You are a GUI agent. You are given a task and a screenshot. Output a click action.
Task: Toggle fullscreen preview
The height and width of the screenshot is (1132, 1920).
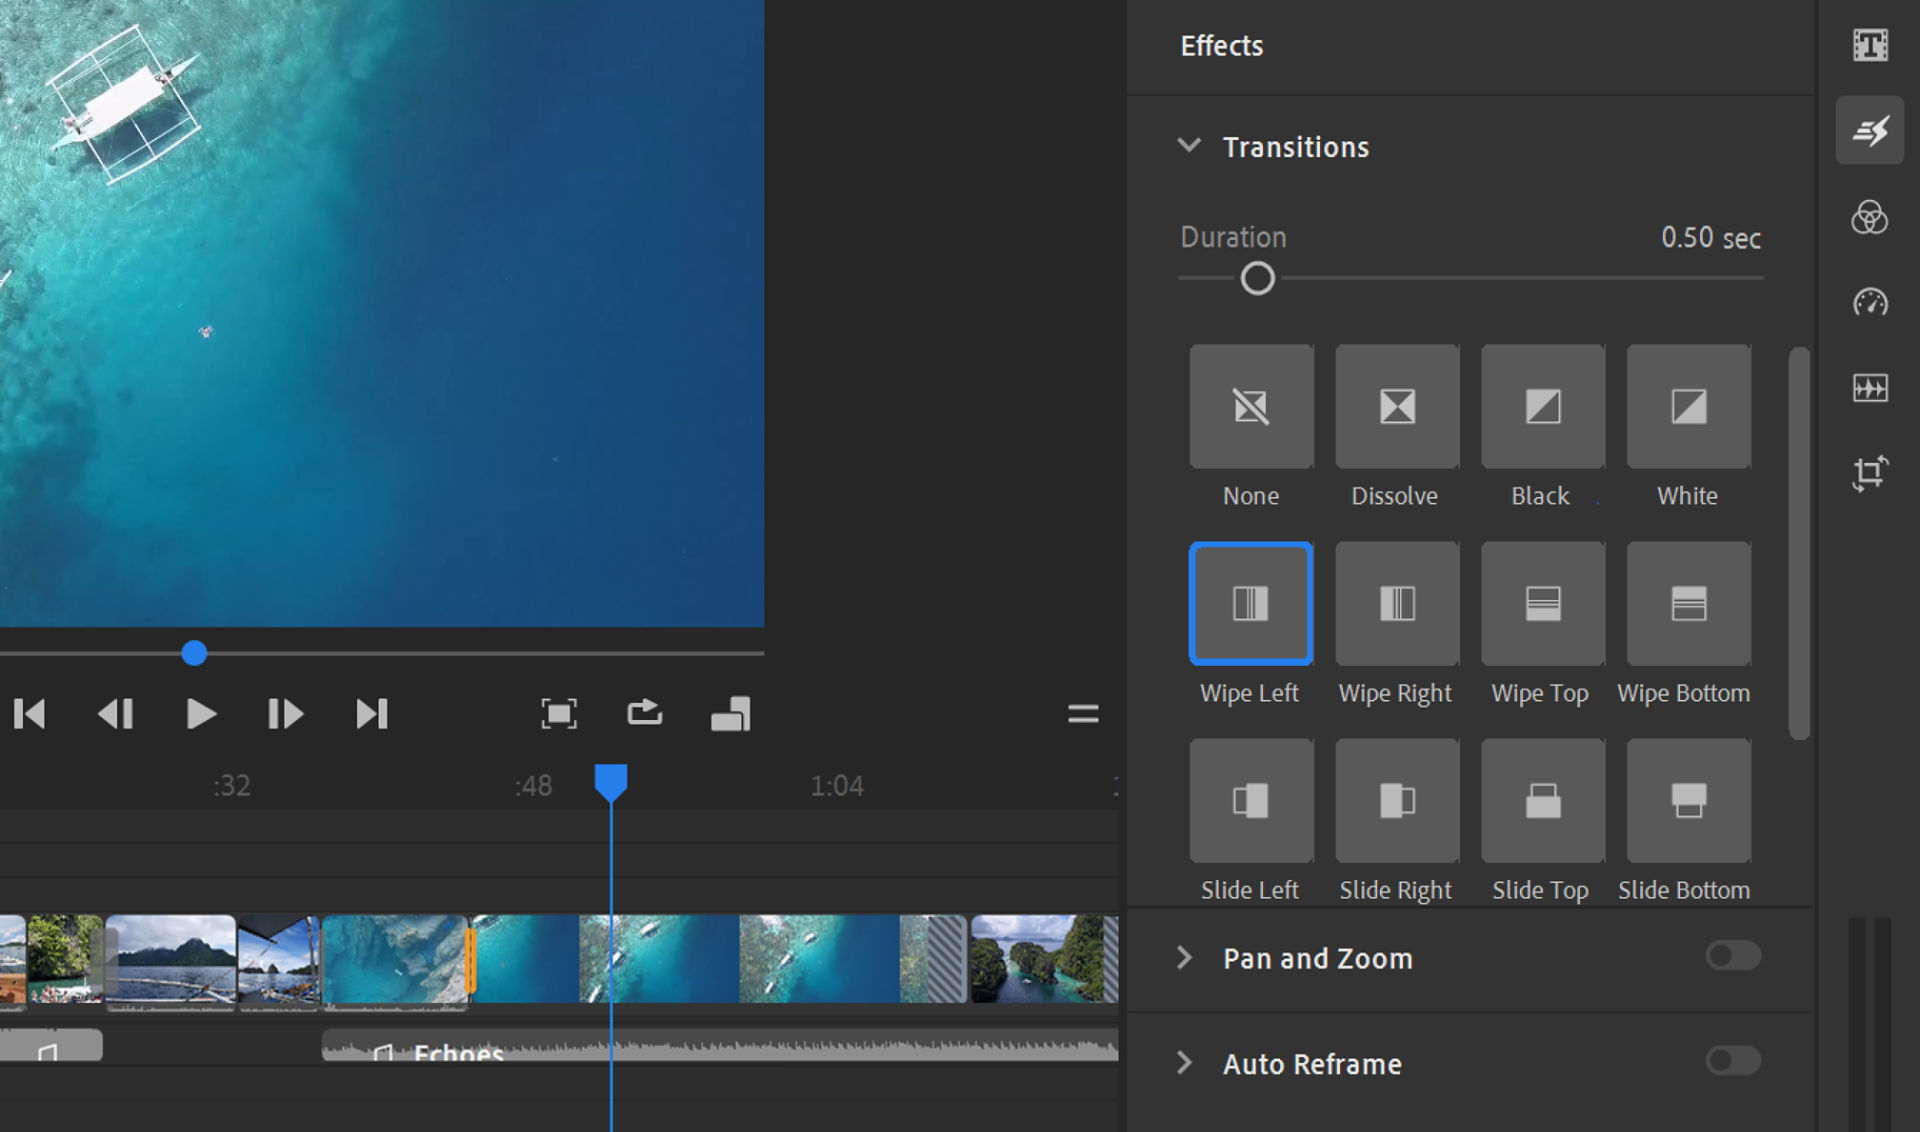click(558, 714)
